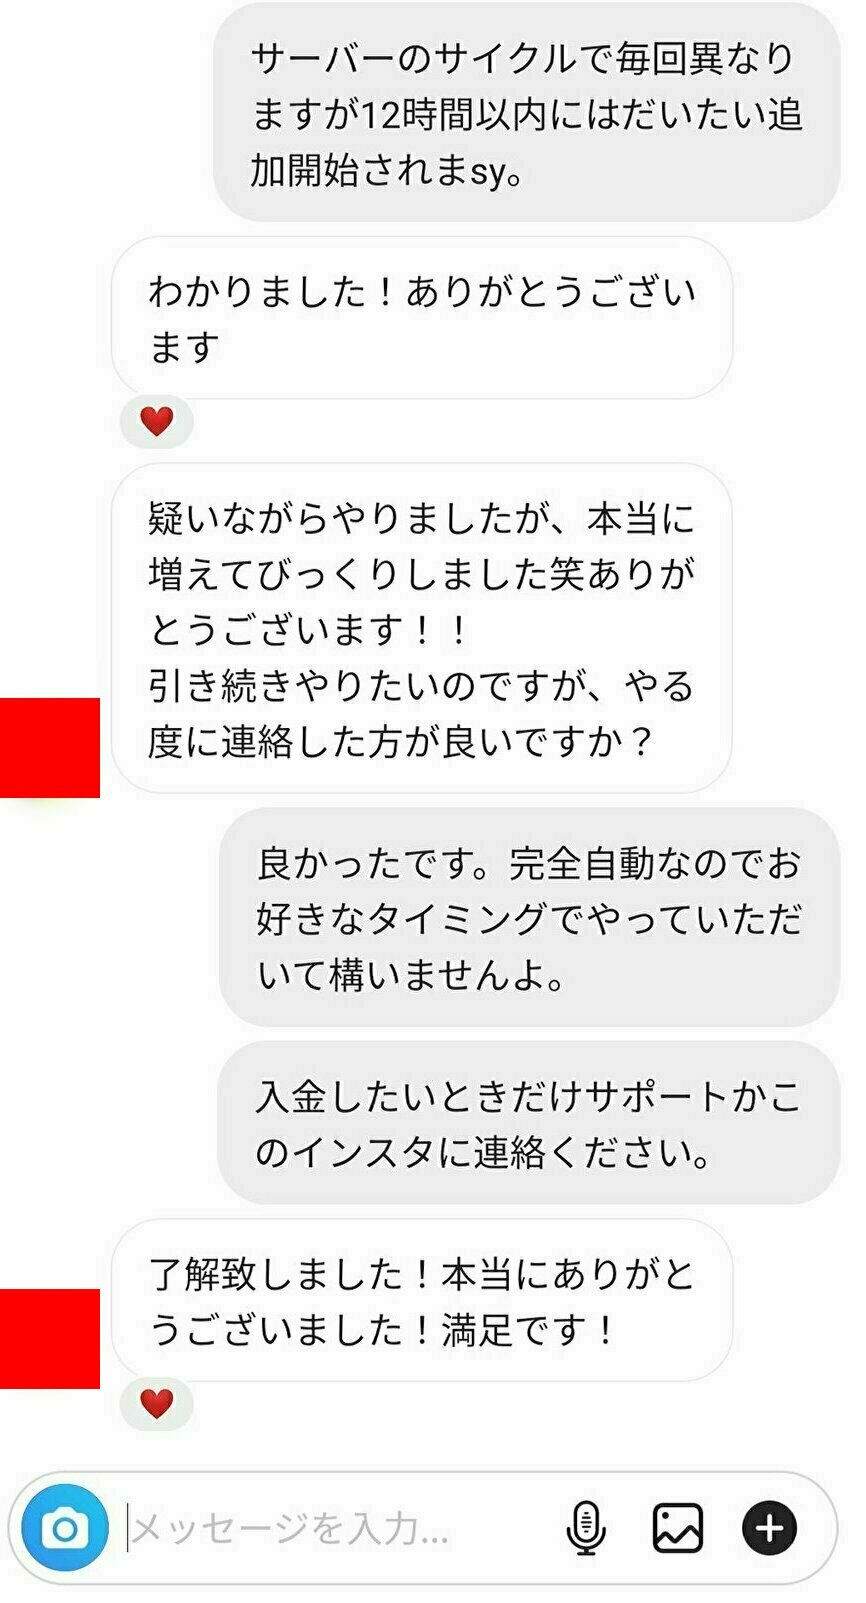Open the photo gallery picker icon
This screenshot has height=1603, width=866.
click(678, 1528)
